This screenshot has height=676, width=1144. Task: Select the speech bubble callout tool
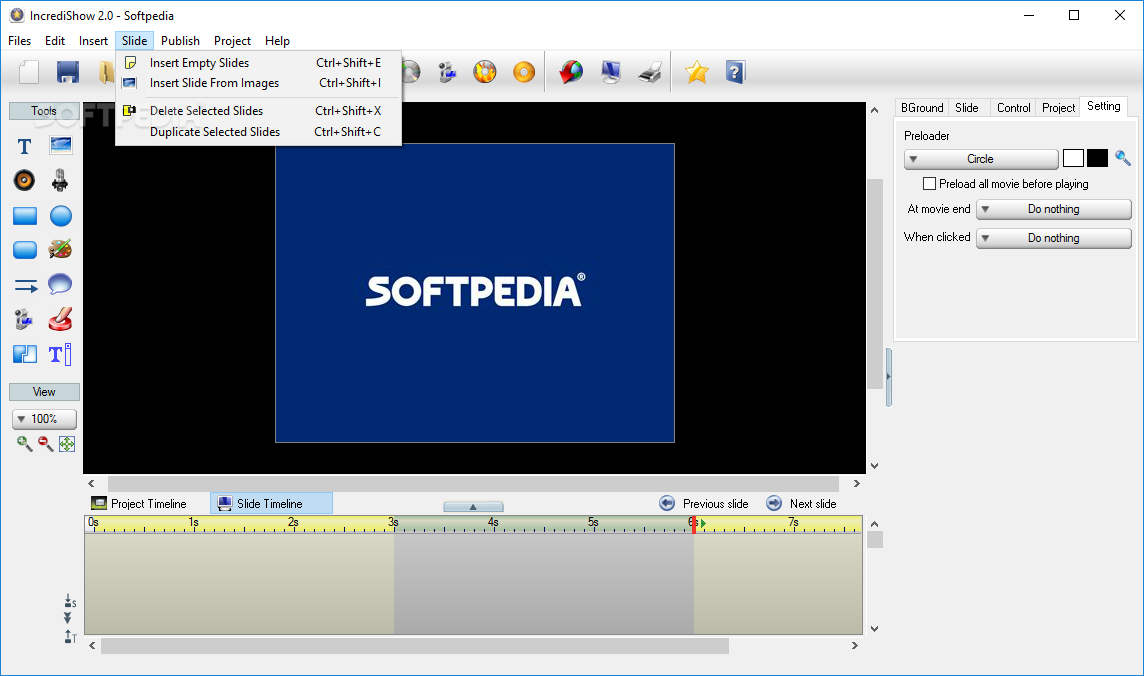click(x=60, y=284)
